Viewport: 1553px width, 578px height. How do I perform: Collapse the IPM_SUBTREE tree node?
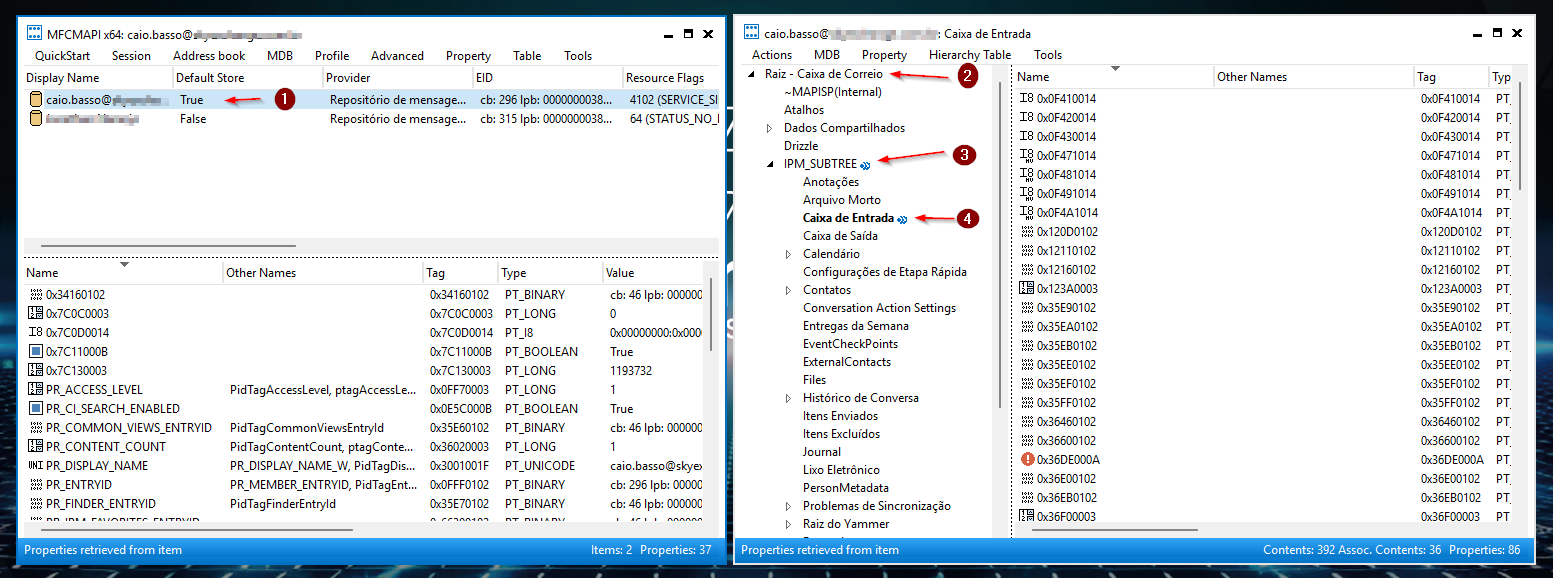(770, 164)
